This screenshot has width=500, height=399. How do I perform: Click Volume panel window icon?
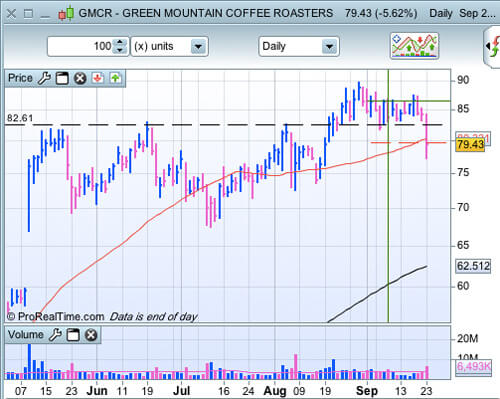pos(73,335)
